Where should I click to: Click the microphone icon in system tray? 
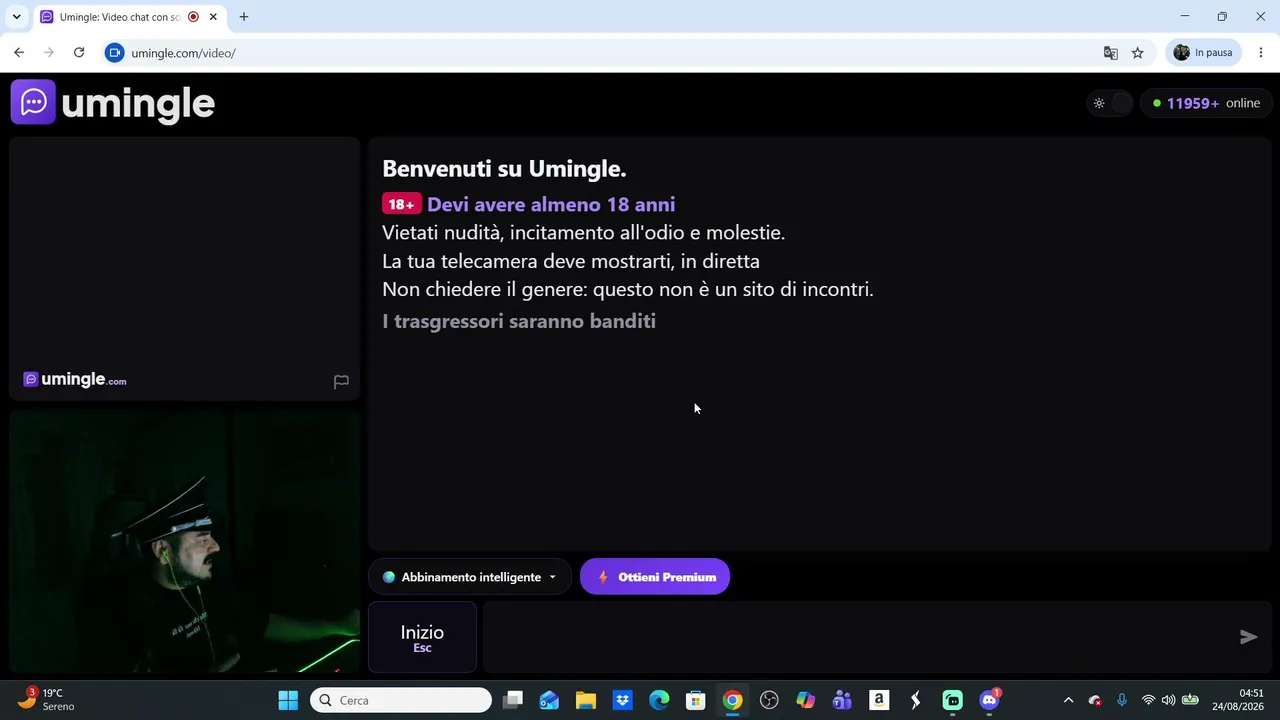click(x=1122, y=700)
